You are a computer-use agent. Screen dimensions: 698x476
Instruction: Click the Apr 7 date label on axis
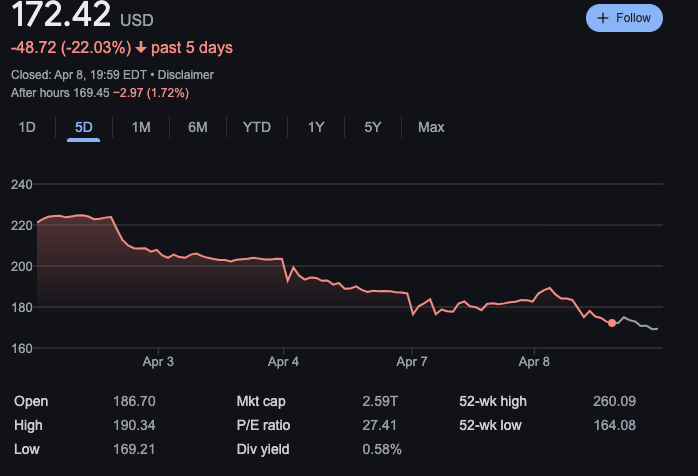pos(412,361)
